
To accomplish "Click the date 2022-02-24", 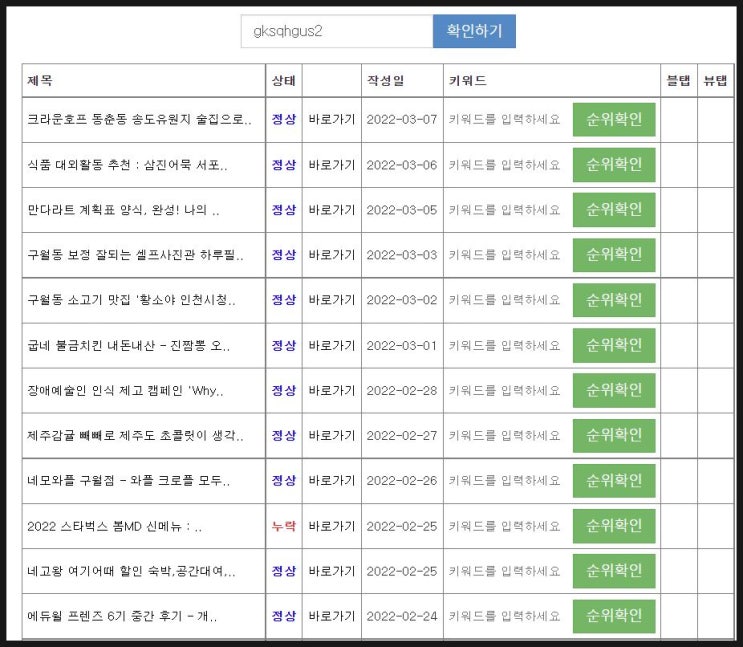I will (402, 616).
